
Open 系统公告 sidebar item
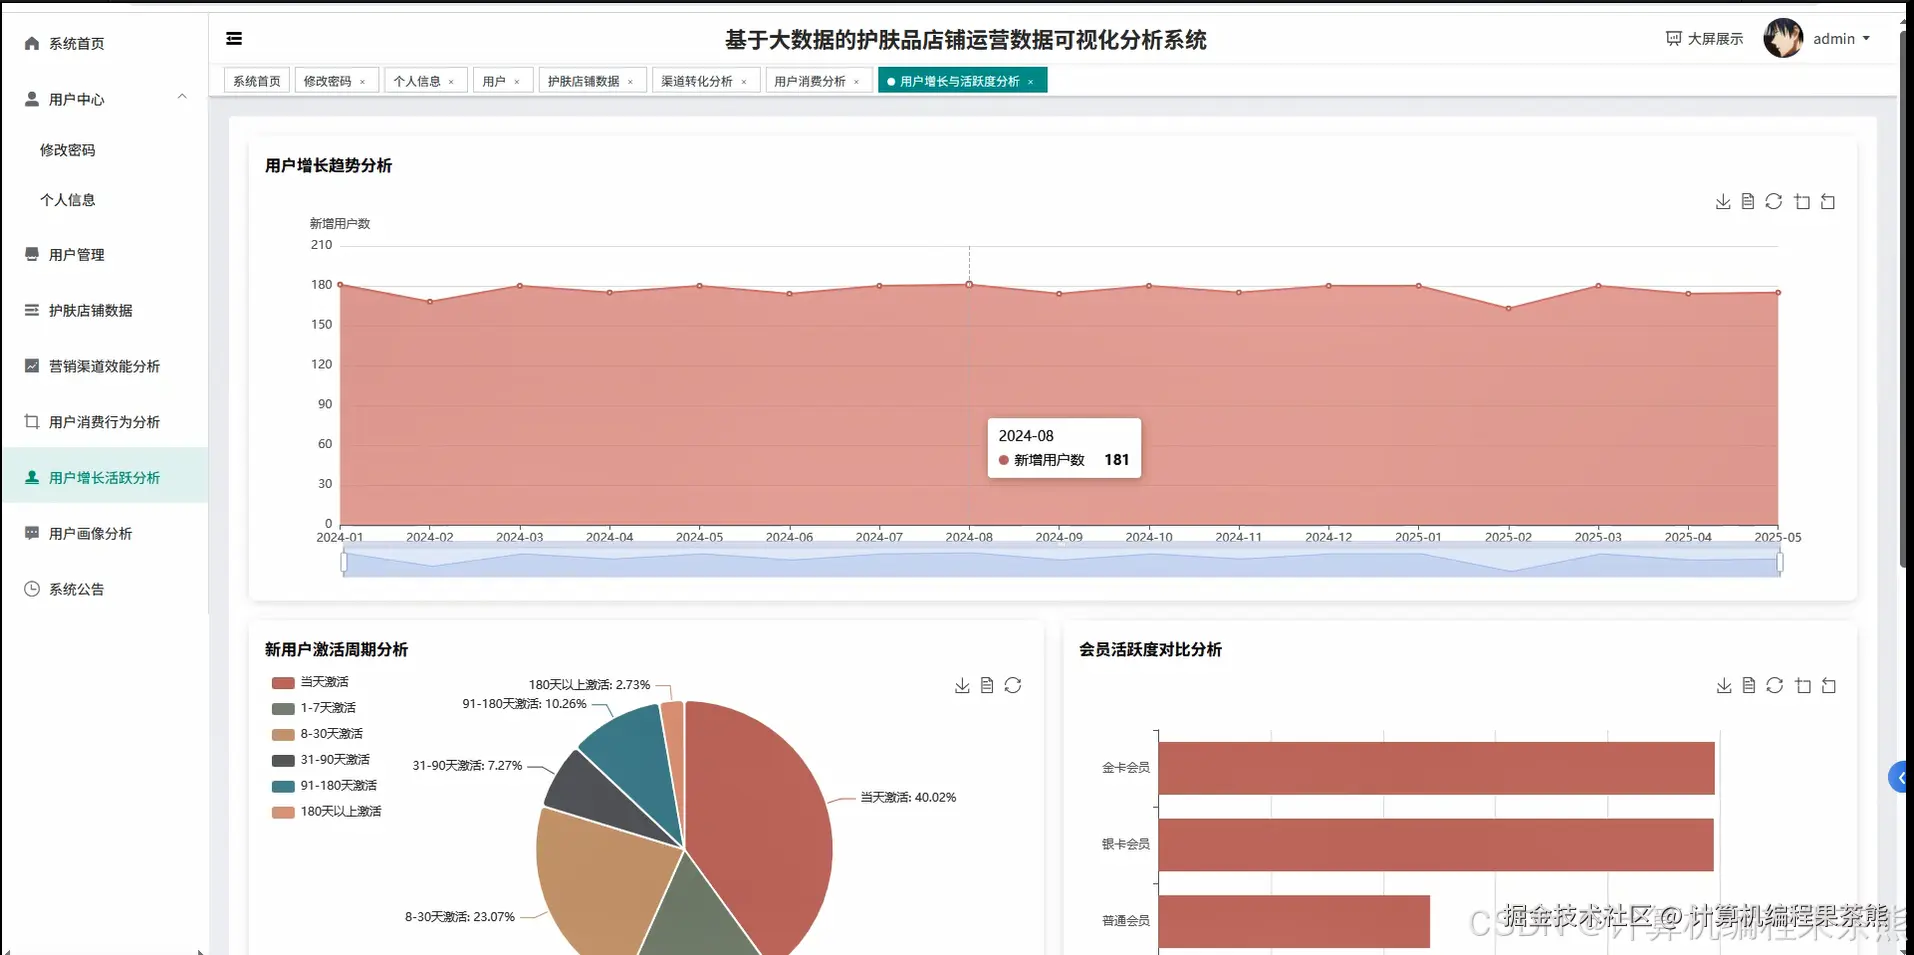tap(104, 589)
